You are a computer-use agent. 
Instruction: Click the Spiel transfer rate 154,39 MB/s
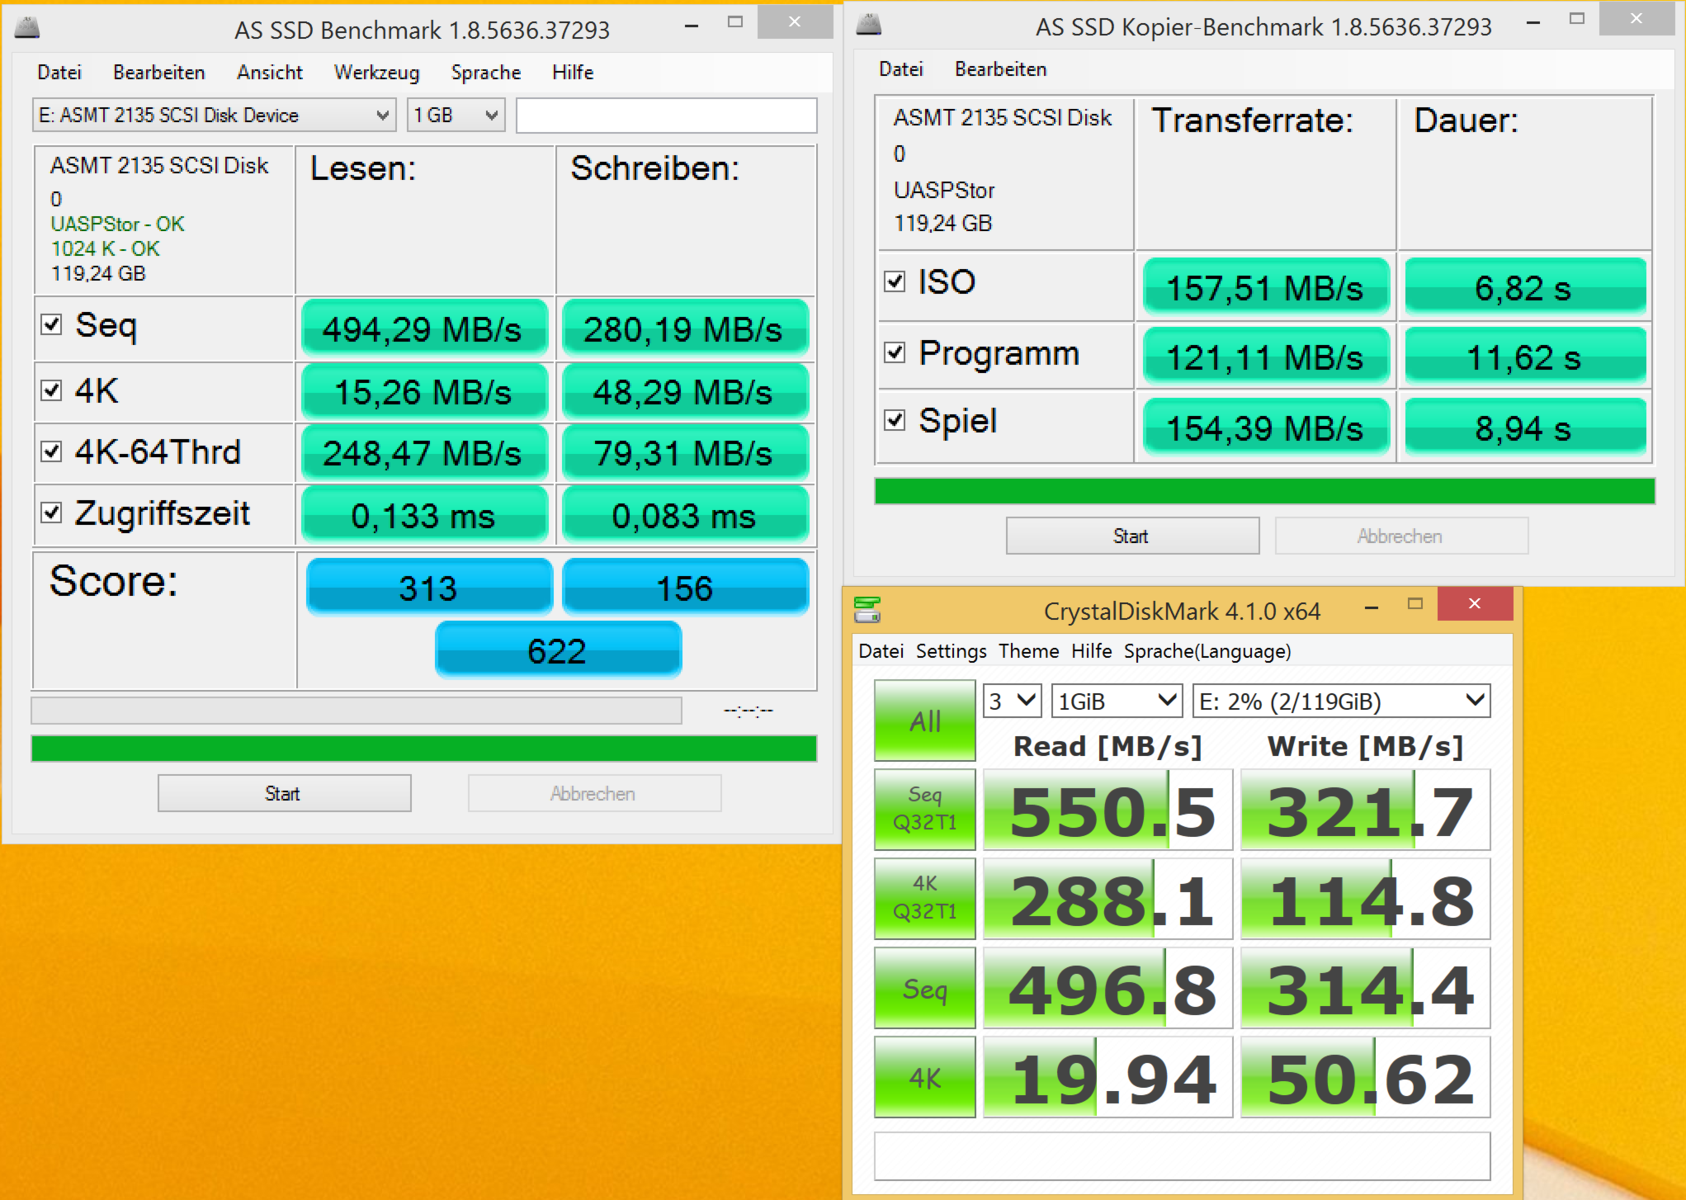[x=1266, y=427]
